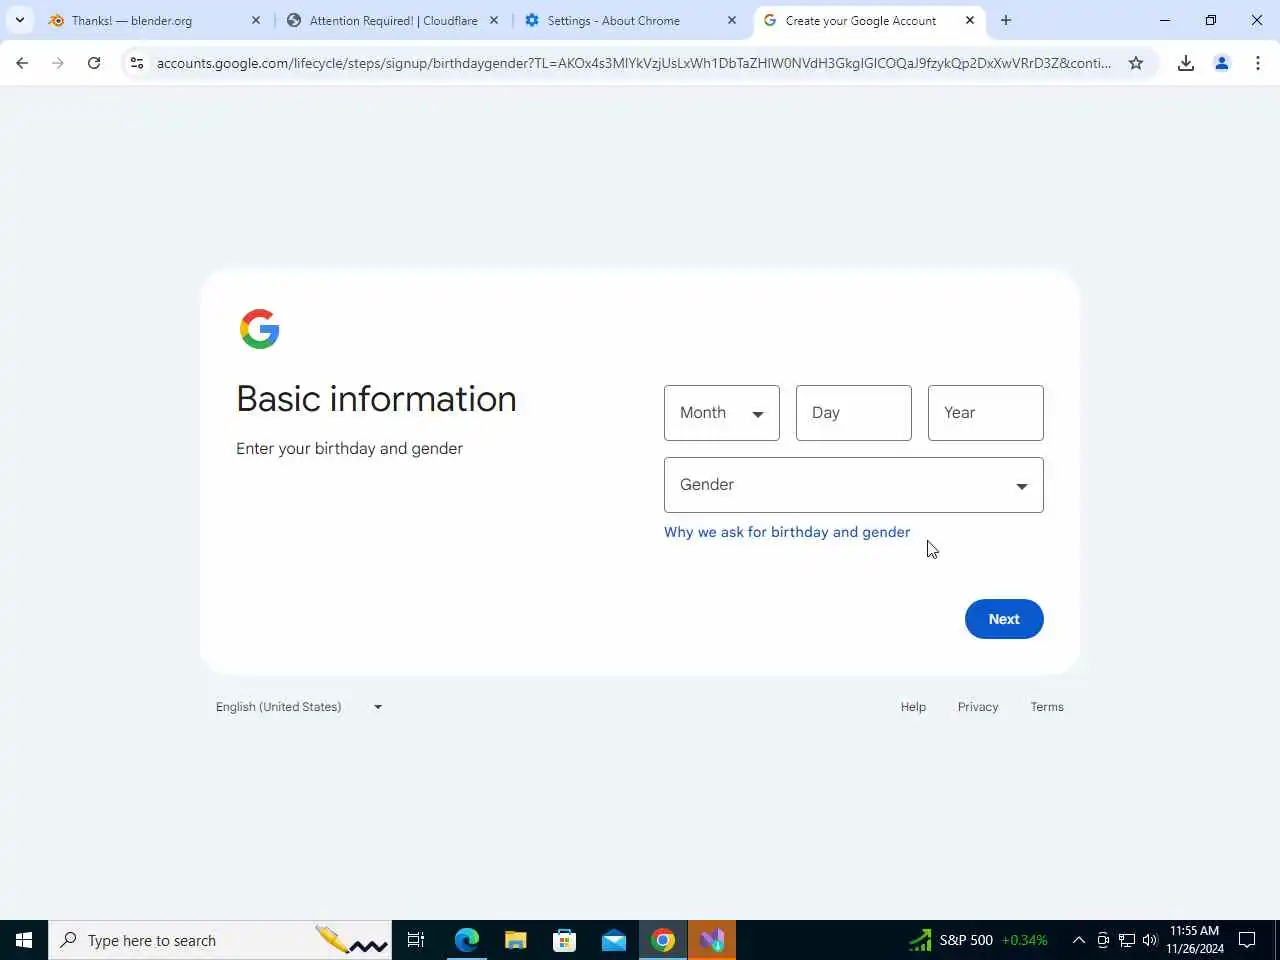Click the address bar URL
The height and width of the screenshot is (960, 1280).
pos(634,63)
